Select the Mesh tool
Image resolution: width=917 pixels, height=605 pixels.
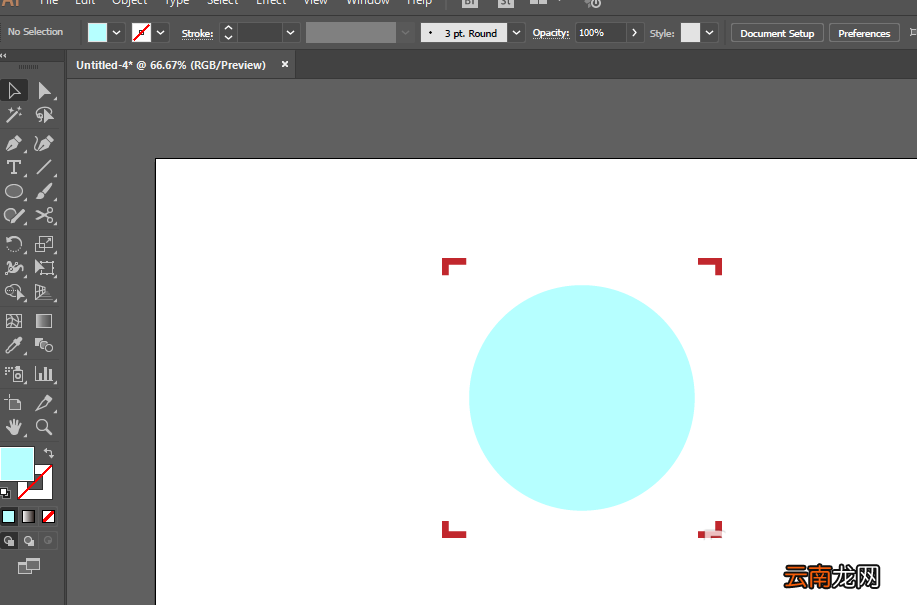click(x=14, y=321)
